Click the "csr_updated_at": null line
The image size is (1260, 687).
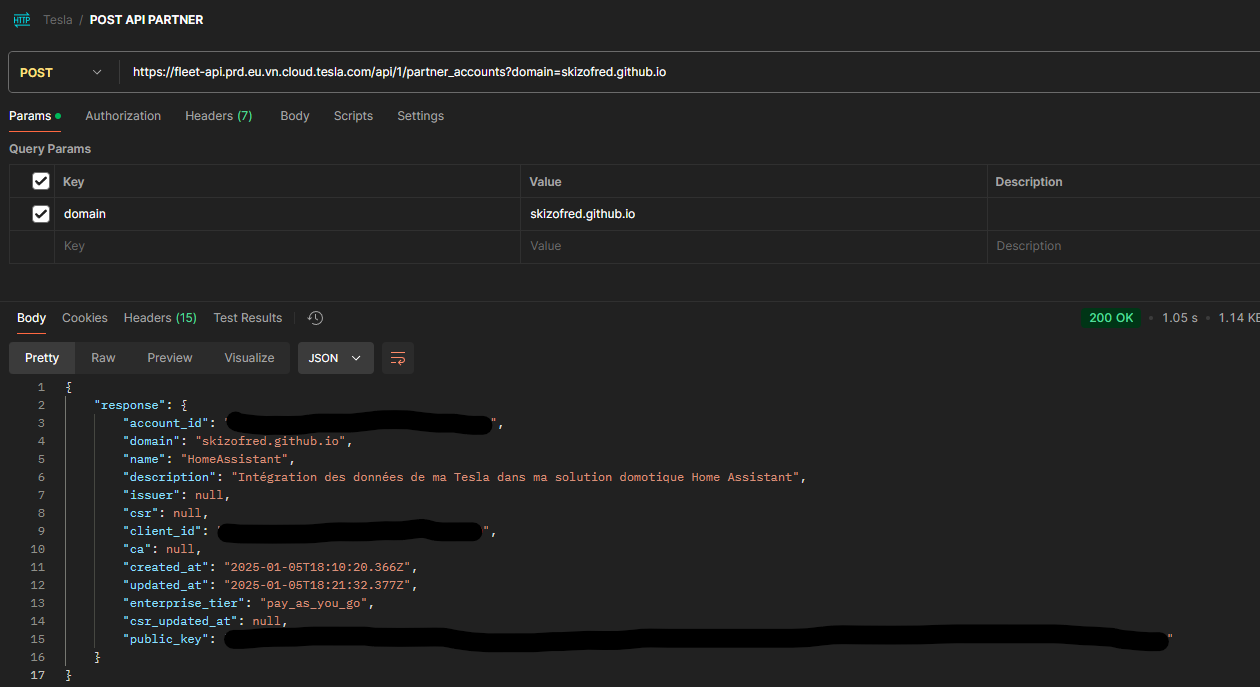[205, 621]
